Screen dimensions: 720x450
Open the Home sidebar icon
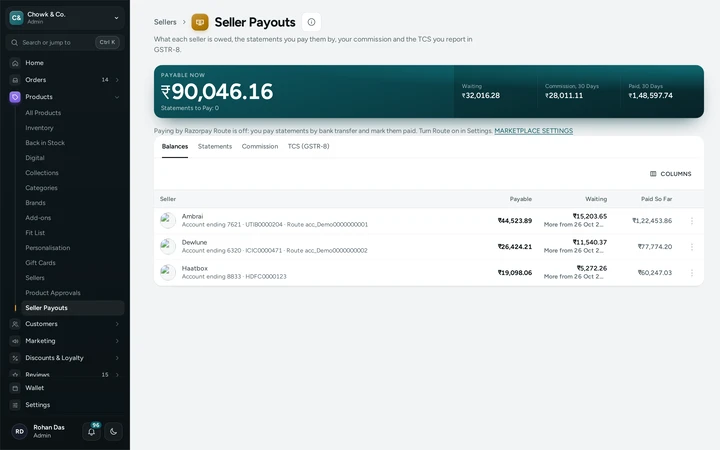click(15, 63)
